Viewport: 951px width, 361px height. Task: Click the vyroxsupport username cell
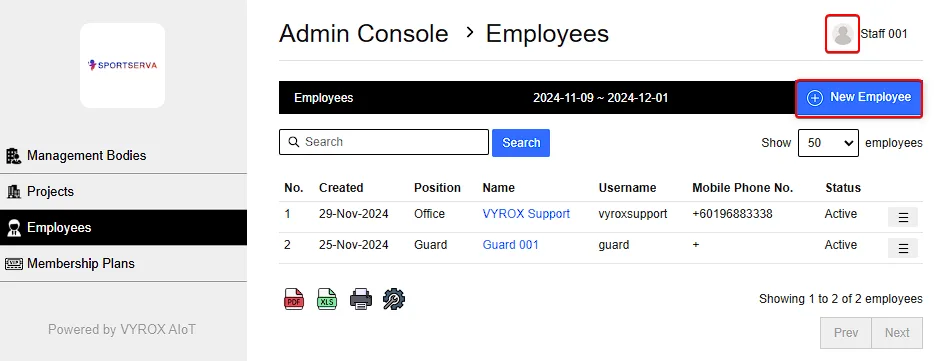coord(633,214)
